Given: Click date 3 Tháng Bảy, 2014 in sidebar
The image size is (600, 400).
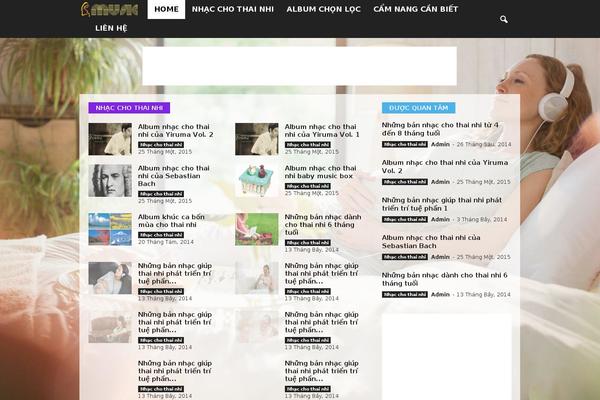Looking at the screenshot, I should (x=482, y=219).
